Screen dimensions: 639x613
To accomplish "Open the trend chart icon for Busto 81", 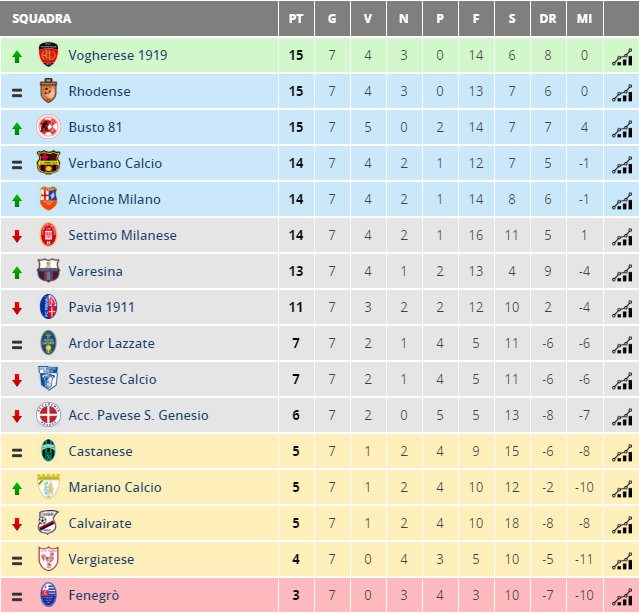I will coord(622,129).
